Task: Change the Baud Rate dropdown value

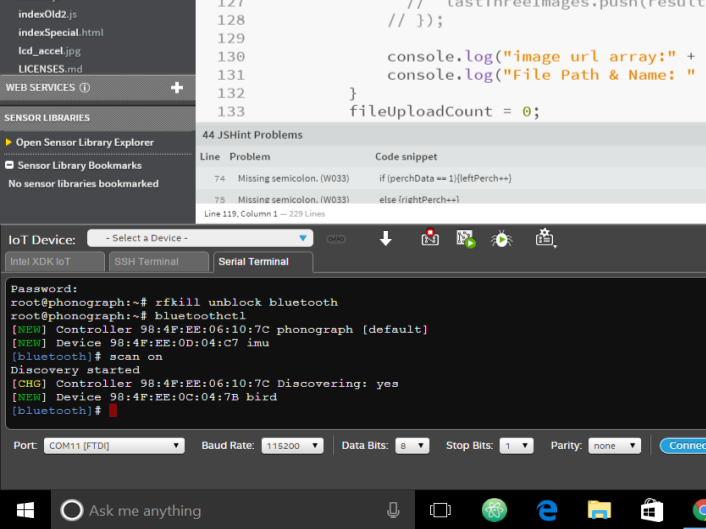Action: click(x=294, y=446)
